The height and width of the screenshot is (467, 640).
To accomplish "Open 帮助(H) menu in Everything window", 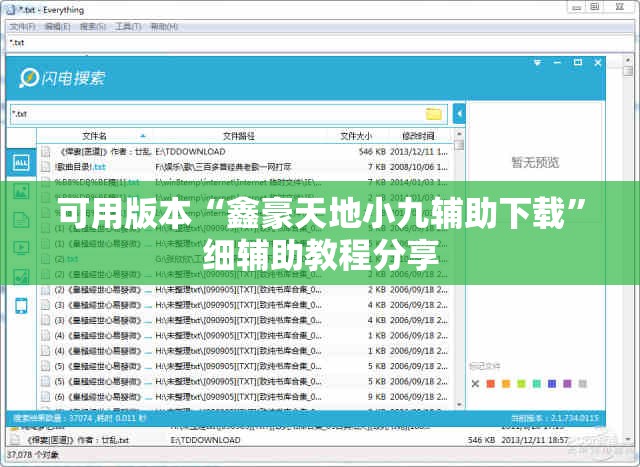I will pos(164,27).
